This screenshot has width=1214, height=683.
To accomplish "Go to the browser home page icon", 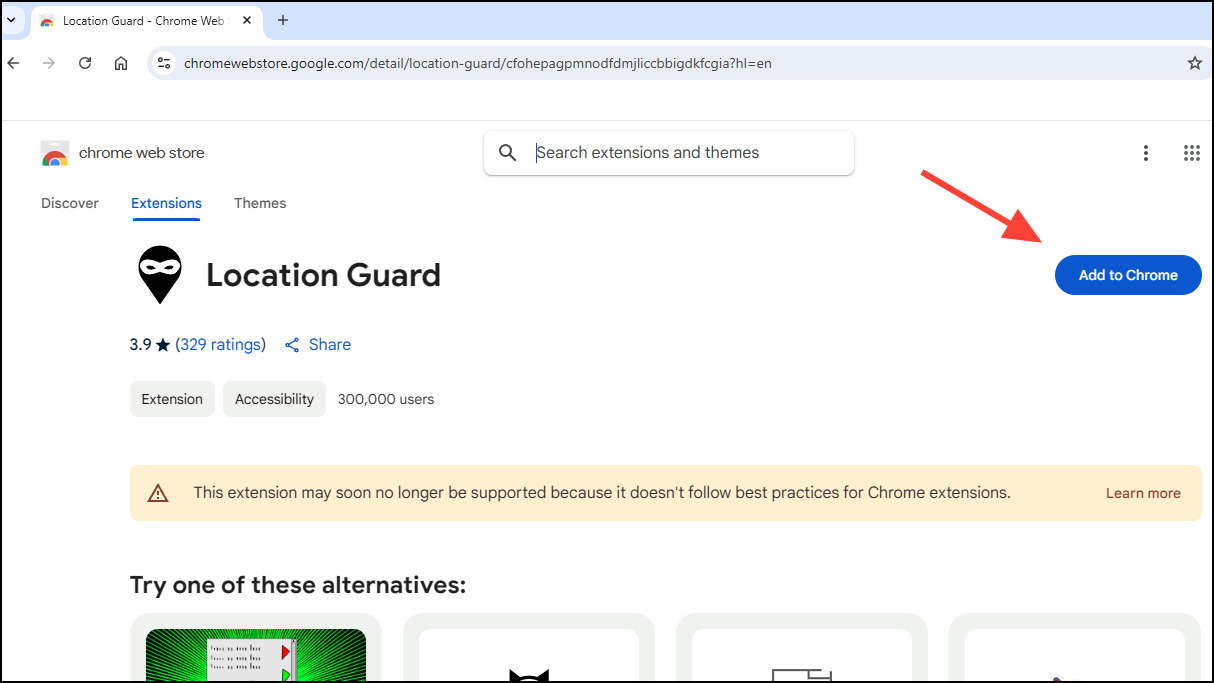I will point(121,63).
